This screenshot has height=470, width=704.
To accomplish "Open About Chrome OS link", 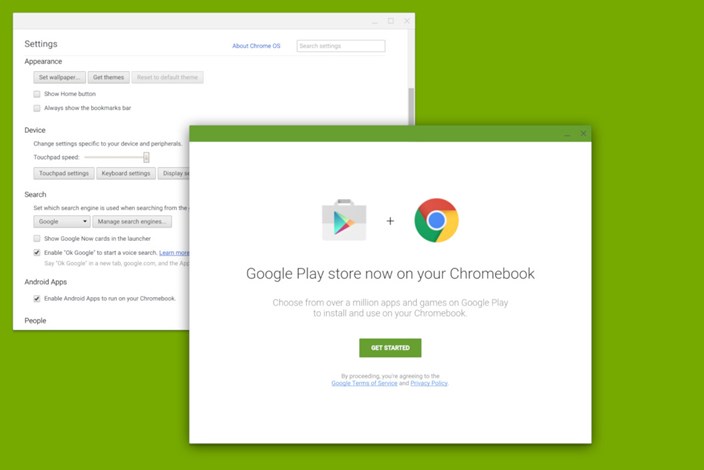I will pyautogui.click(x=256, y=46).
